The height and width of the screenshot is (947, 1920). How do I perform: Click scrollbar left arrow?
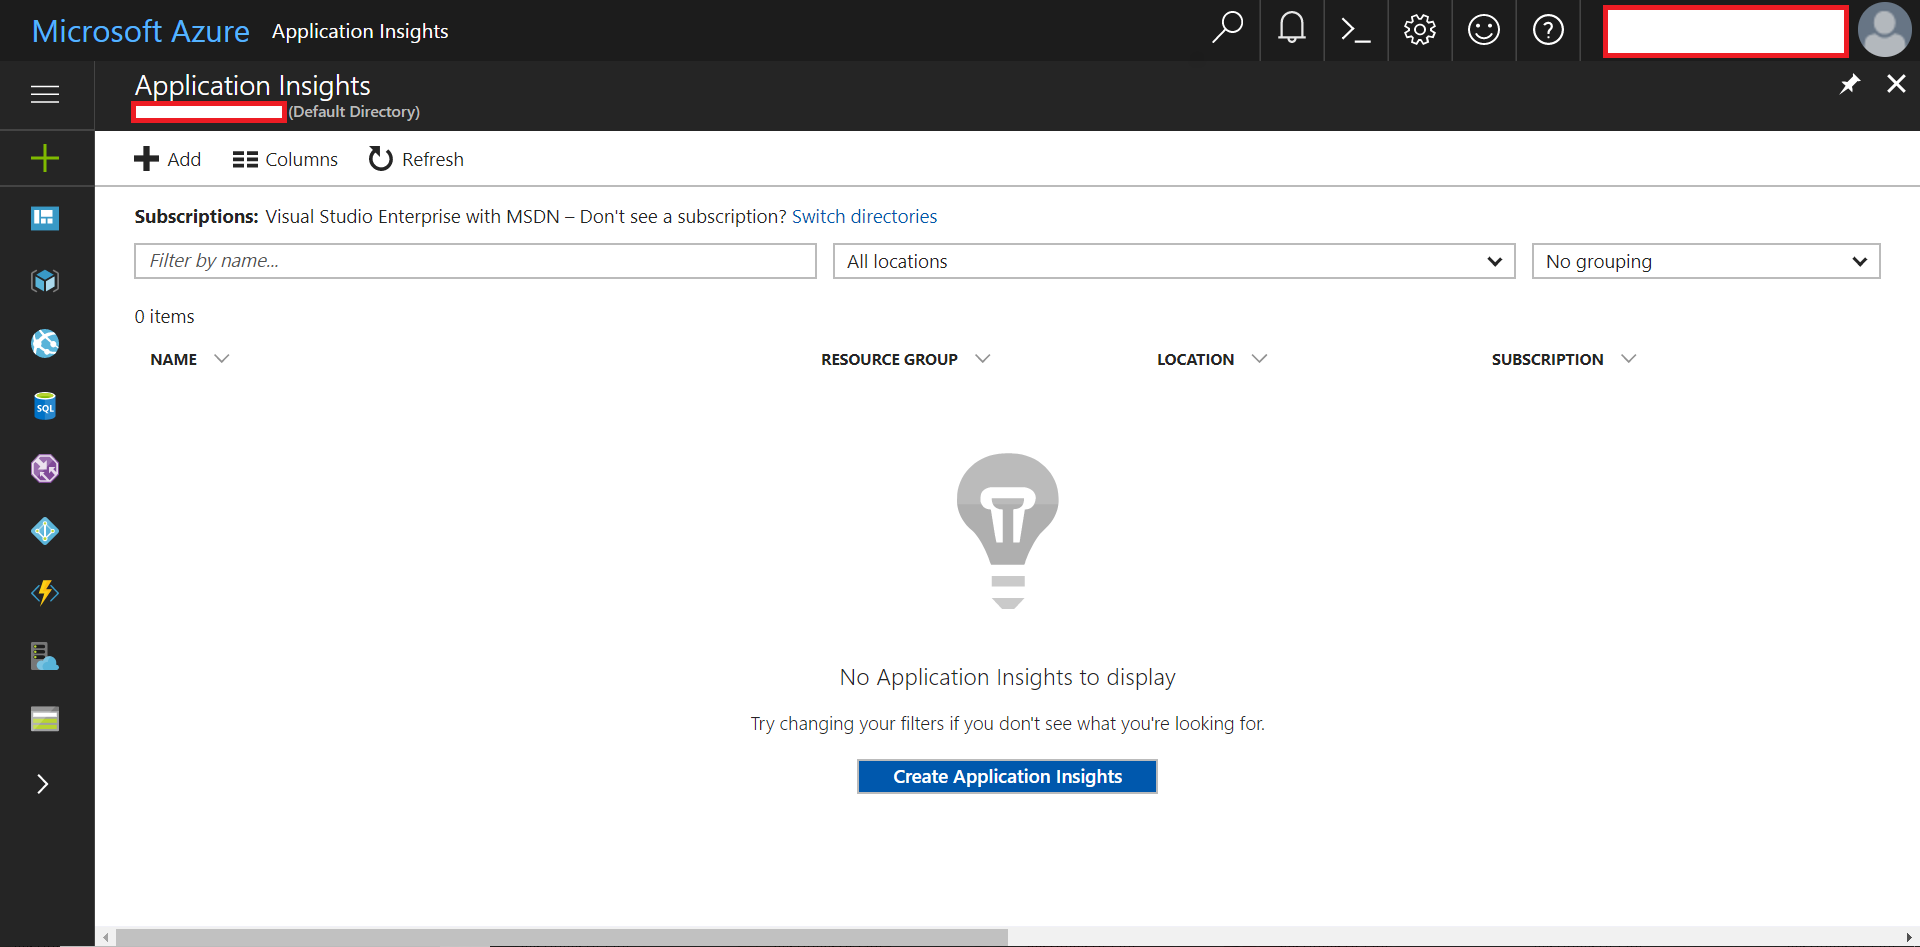[106, 937]
